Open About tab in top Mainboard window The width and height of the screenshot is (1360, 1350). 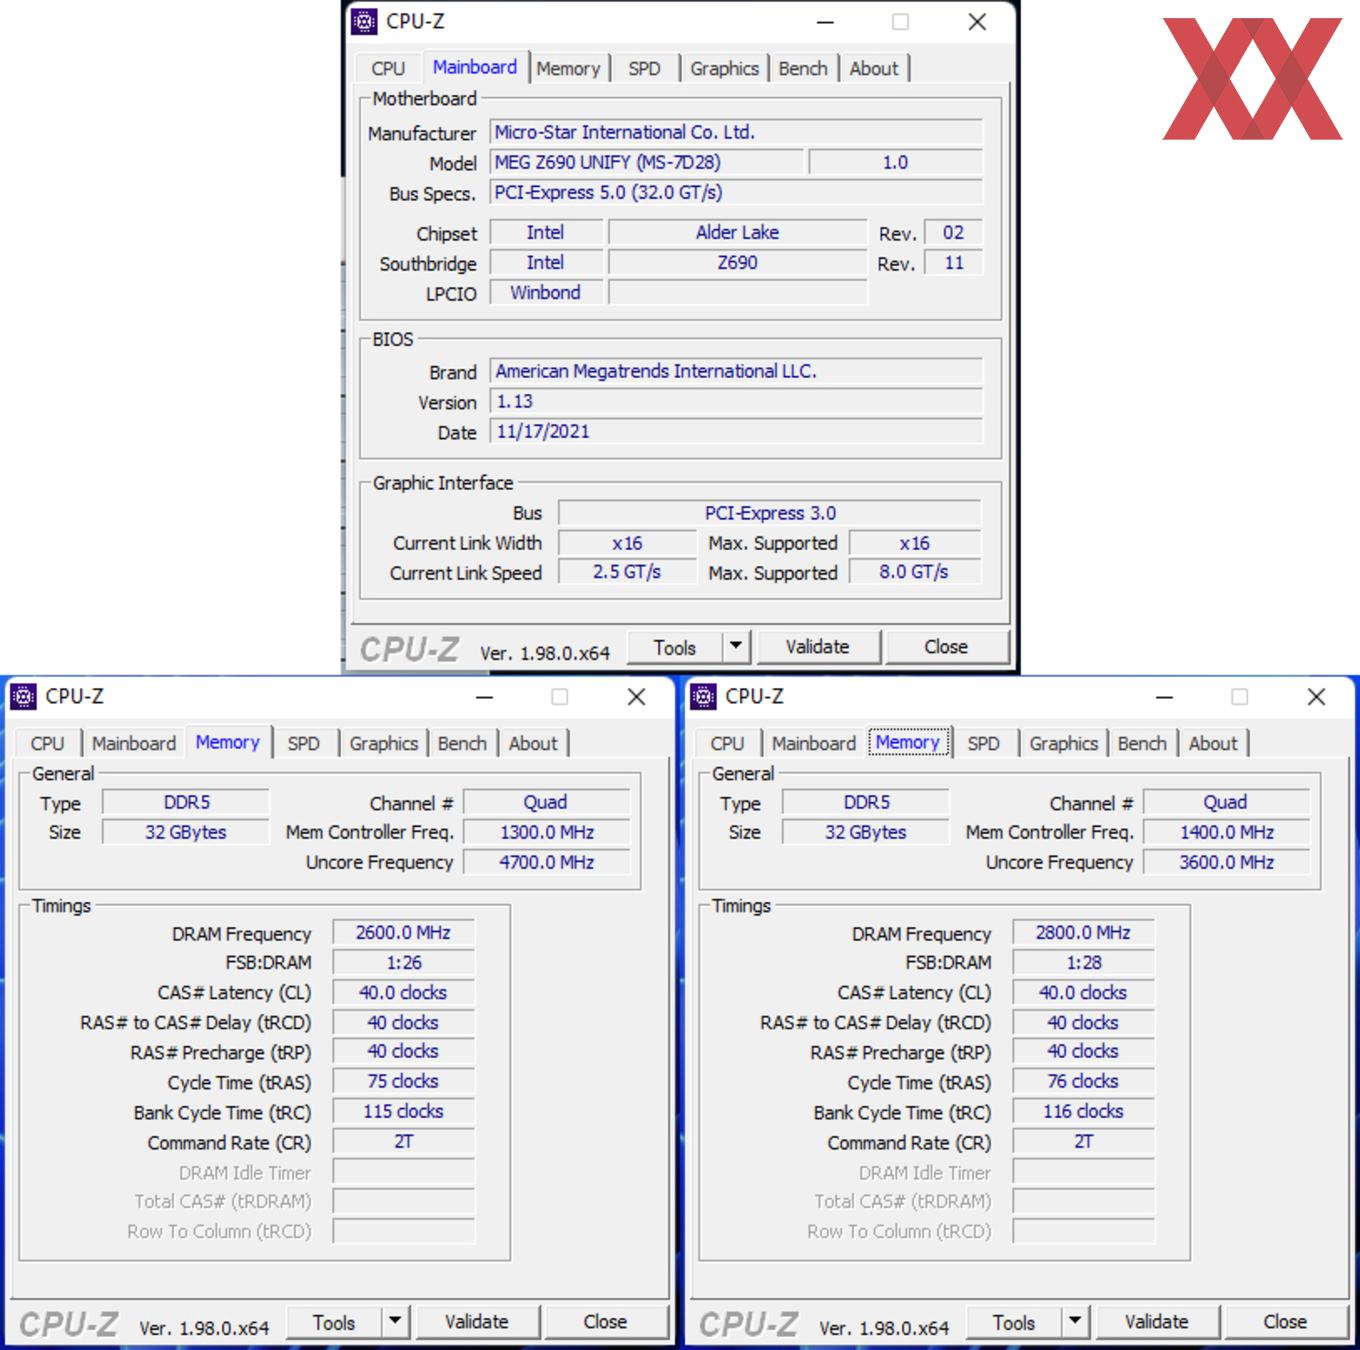click(x=874, y=68)
